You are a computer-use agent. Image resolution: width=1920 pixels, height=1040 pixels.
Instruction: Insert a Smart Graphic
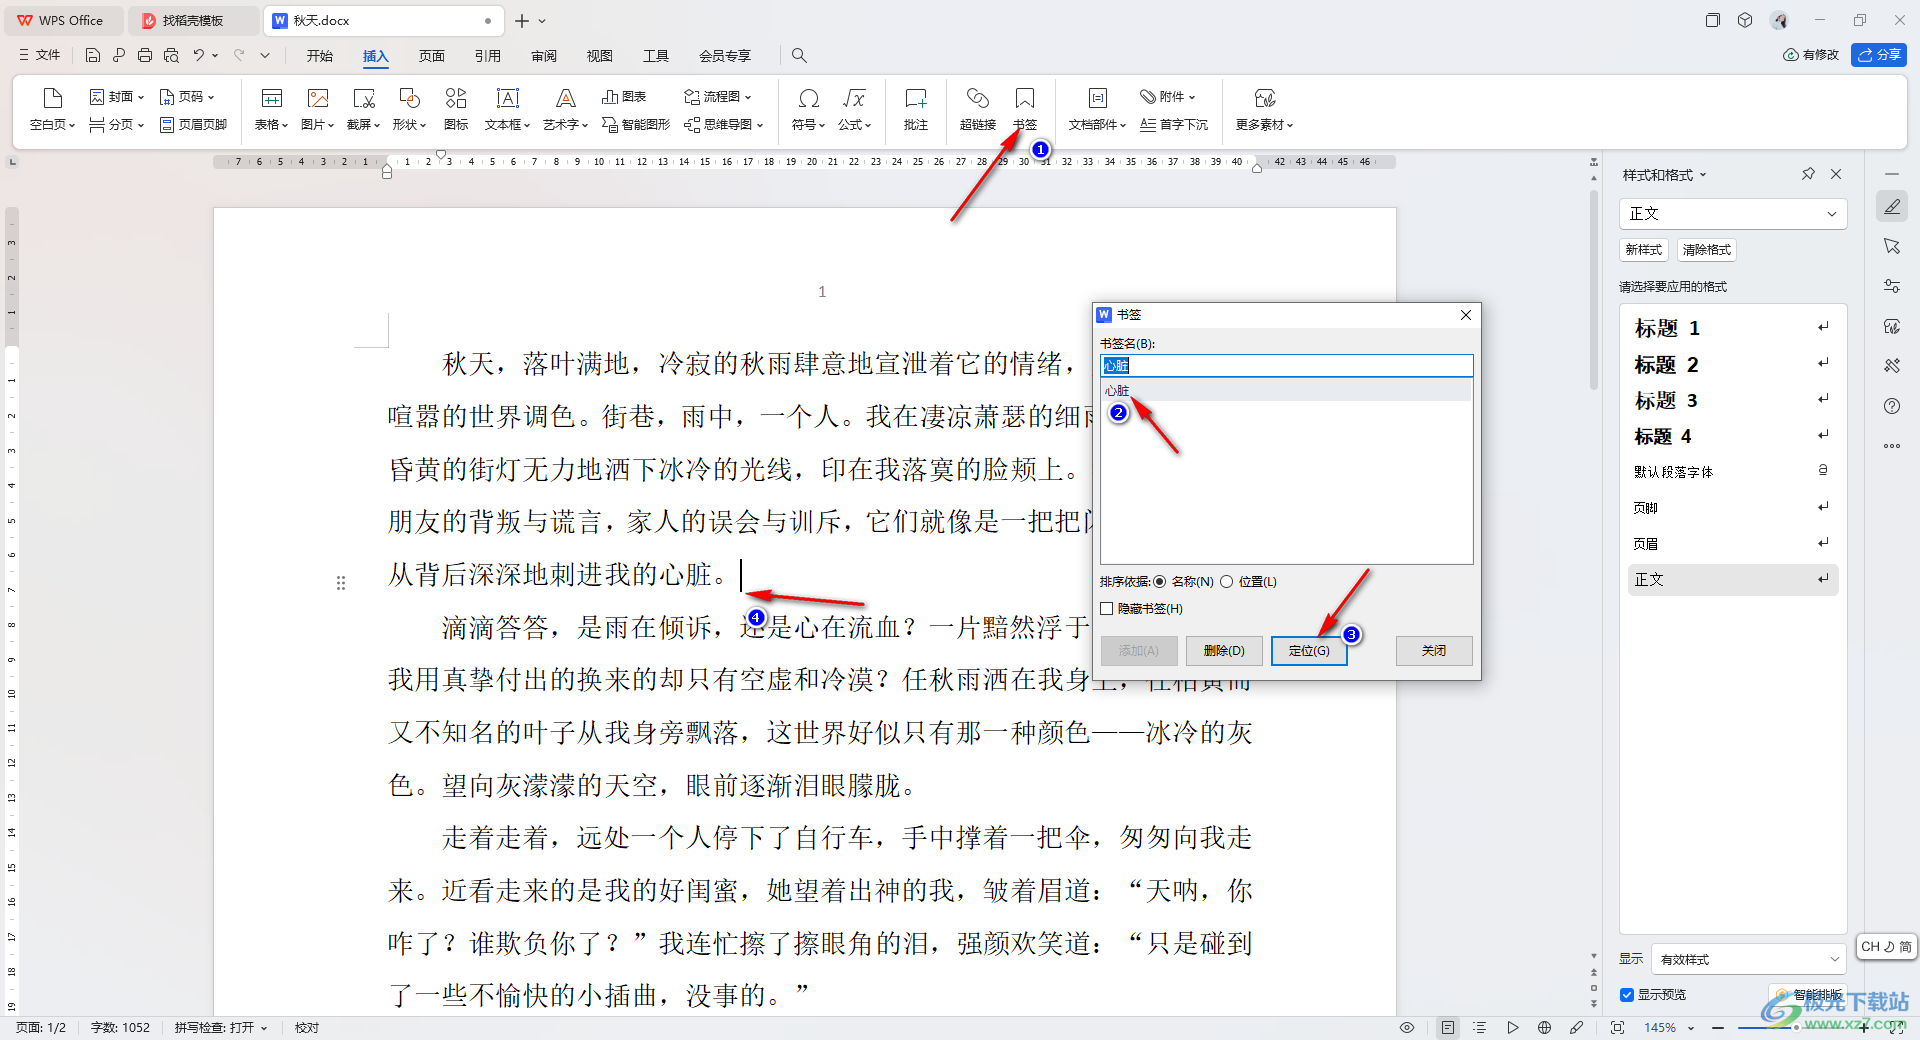(x=636, y=125)
